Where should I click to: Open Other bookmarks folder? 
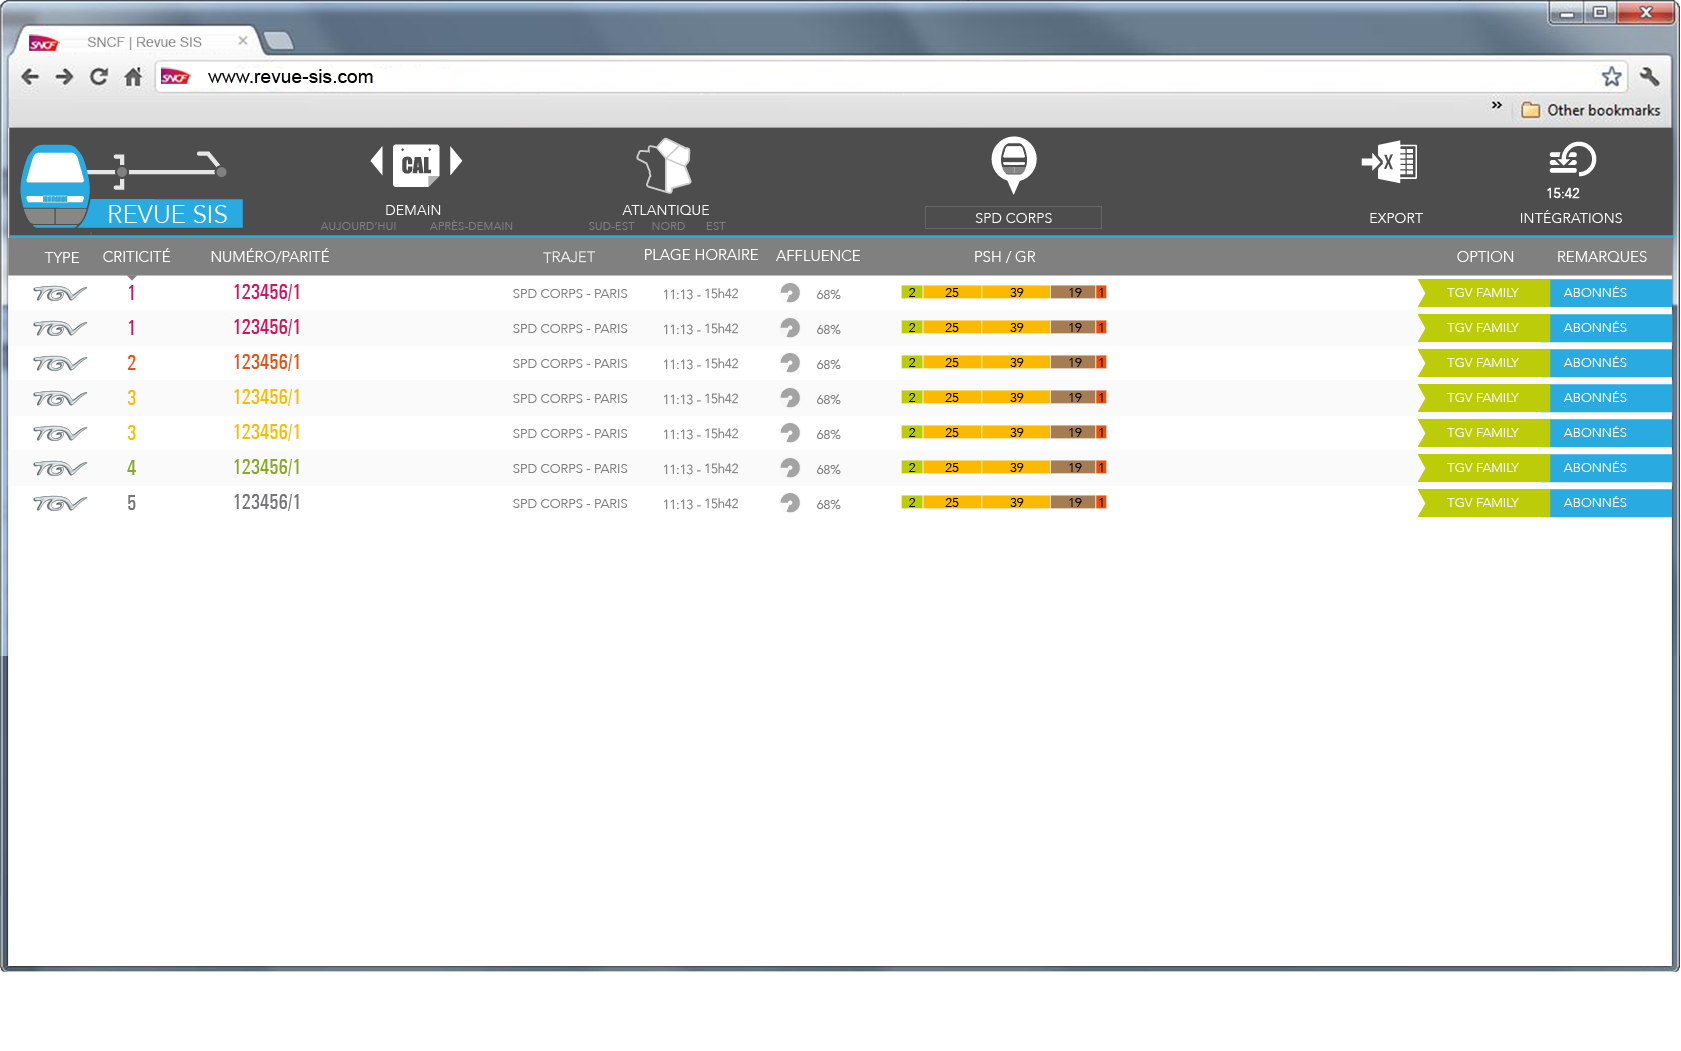click(x=1591, y=110)
